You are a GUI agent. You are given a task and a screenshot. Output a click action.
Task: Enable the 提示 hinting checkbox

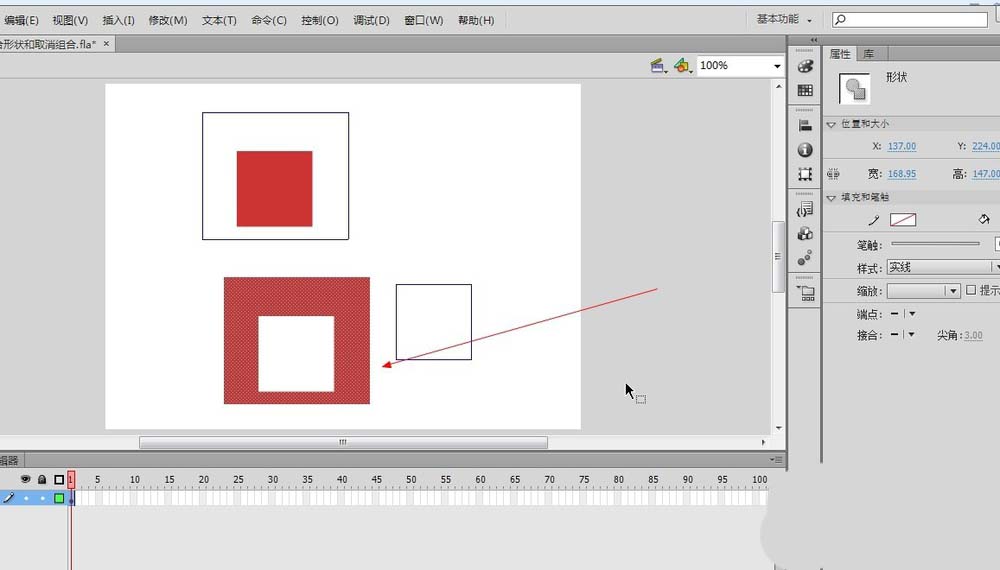tap(971, 290)
